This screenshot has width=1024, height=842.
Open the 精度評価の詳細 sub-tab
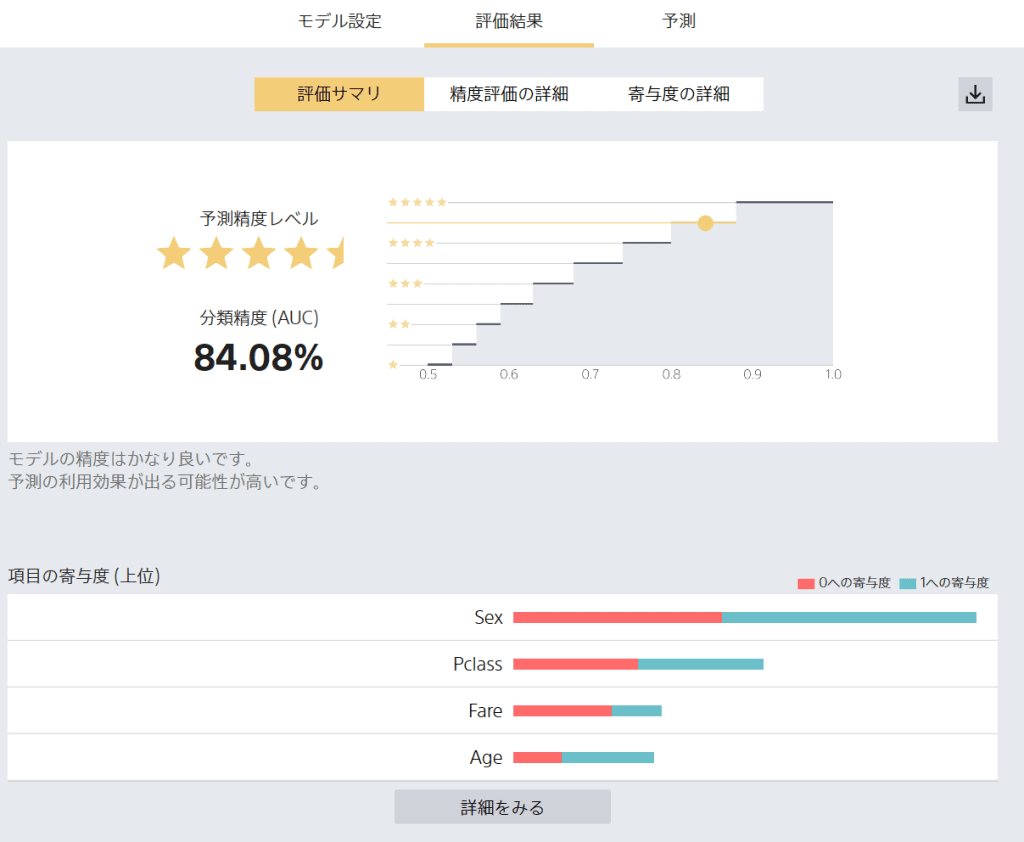click(509, 94)
